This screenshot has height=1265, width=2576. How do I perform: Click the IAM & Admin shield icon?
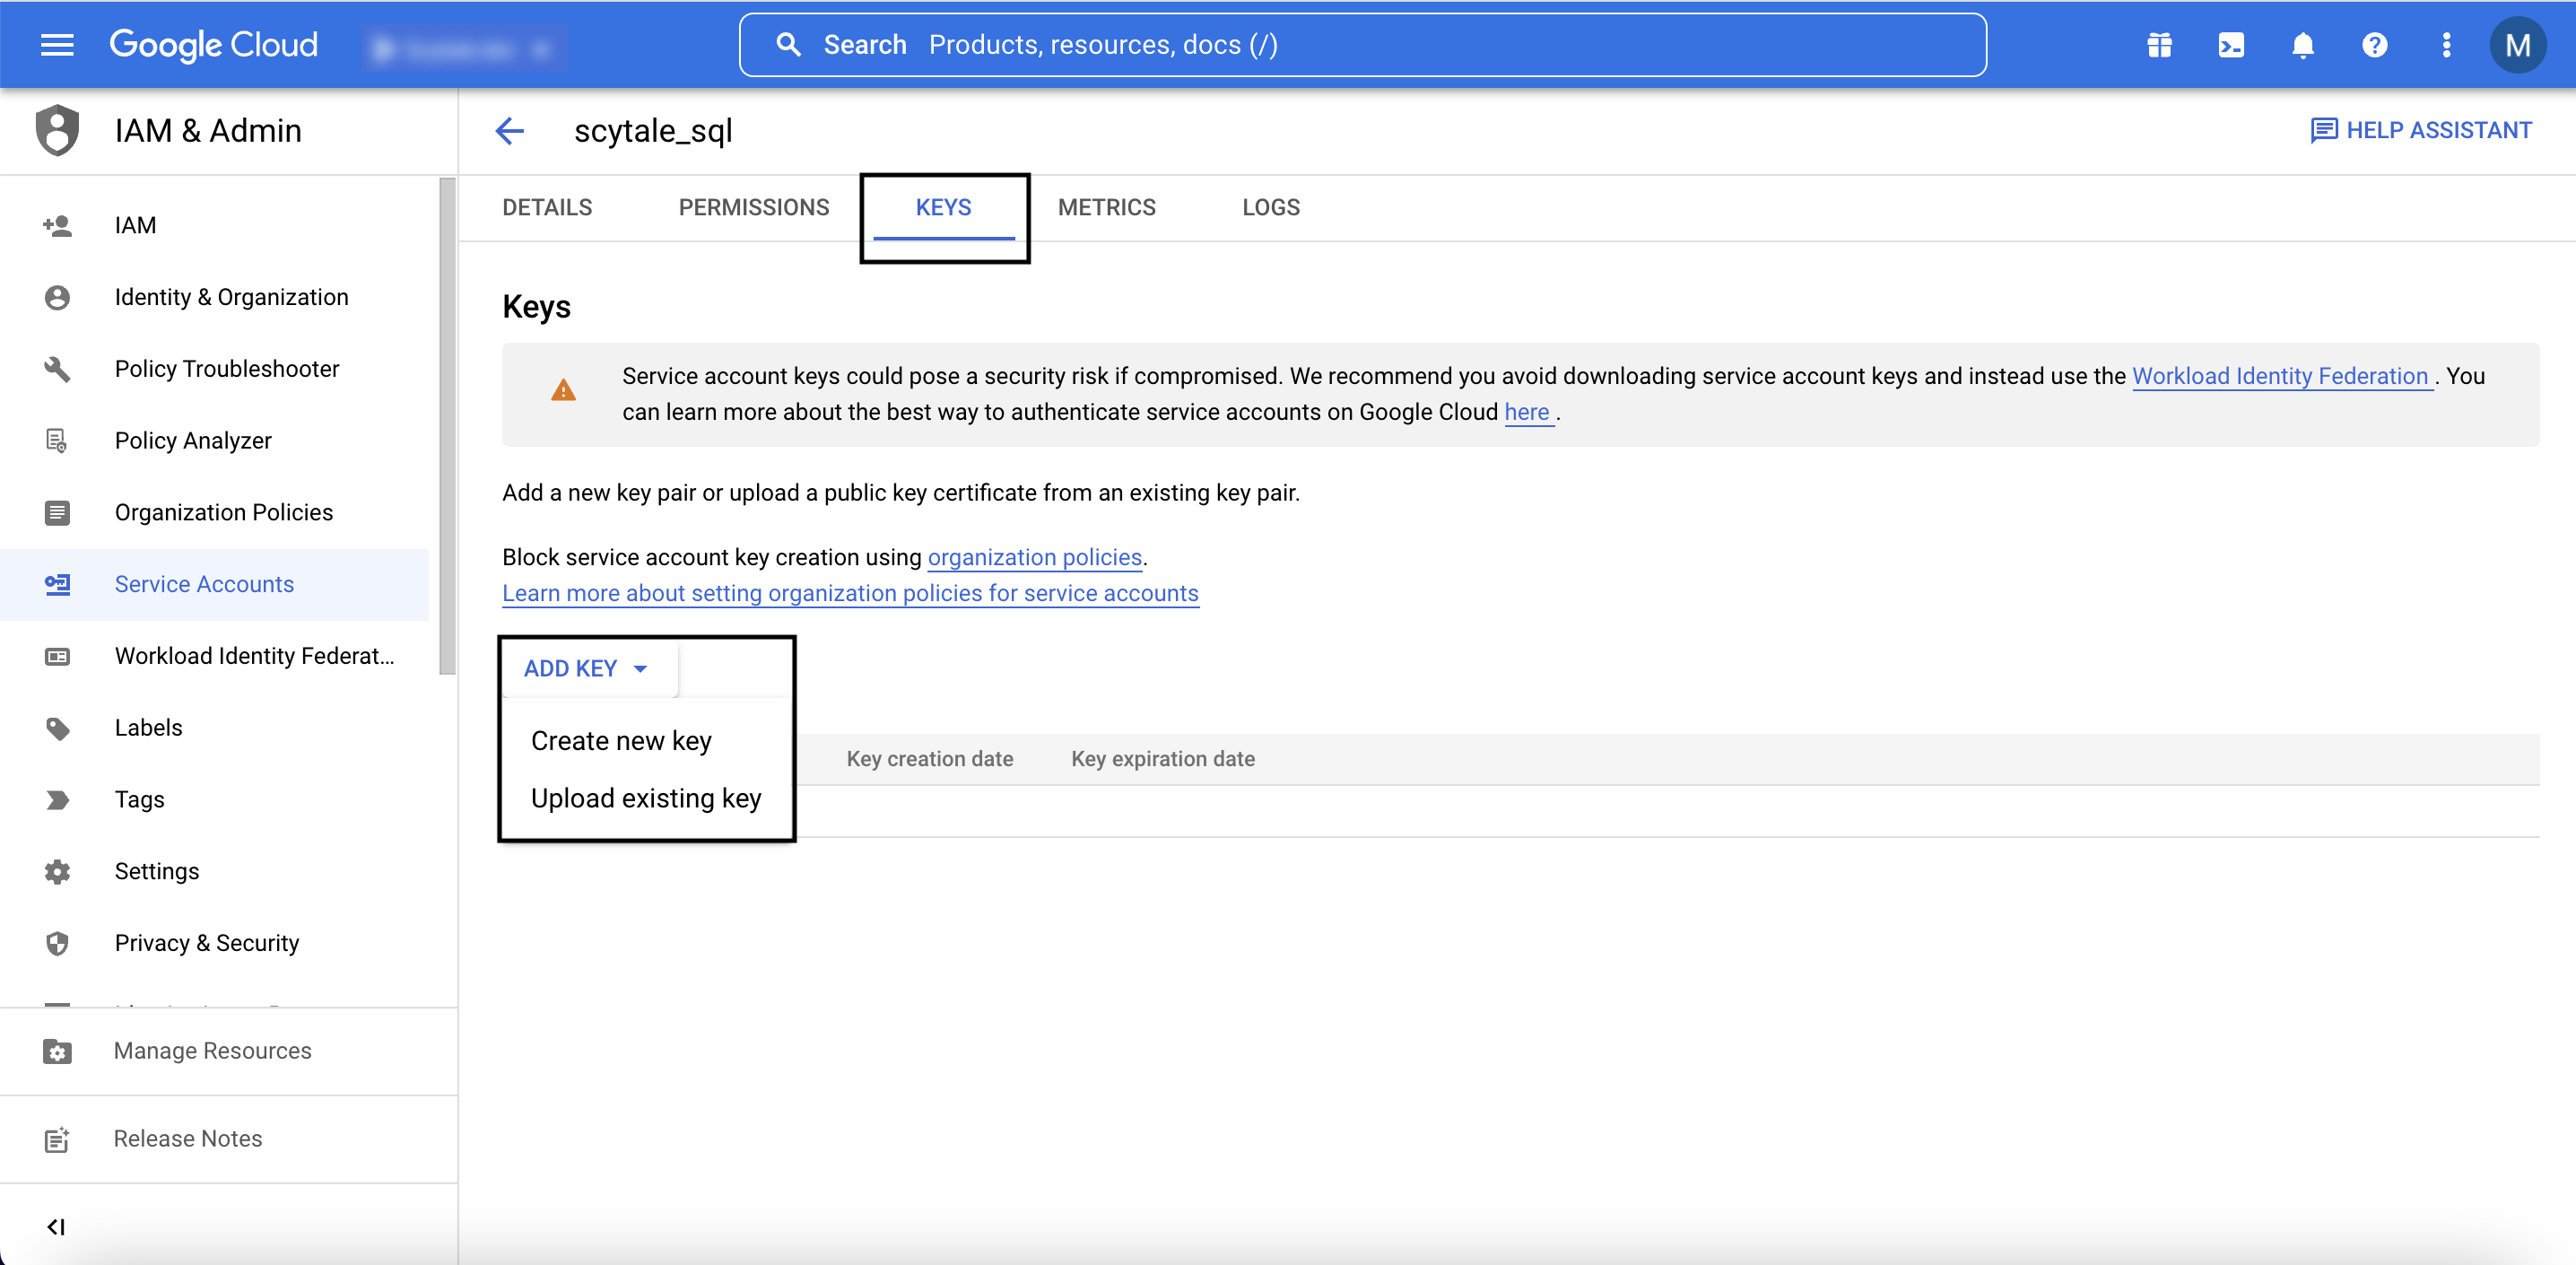[x=57, y=130]
